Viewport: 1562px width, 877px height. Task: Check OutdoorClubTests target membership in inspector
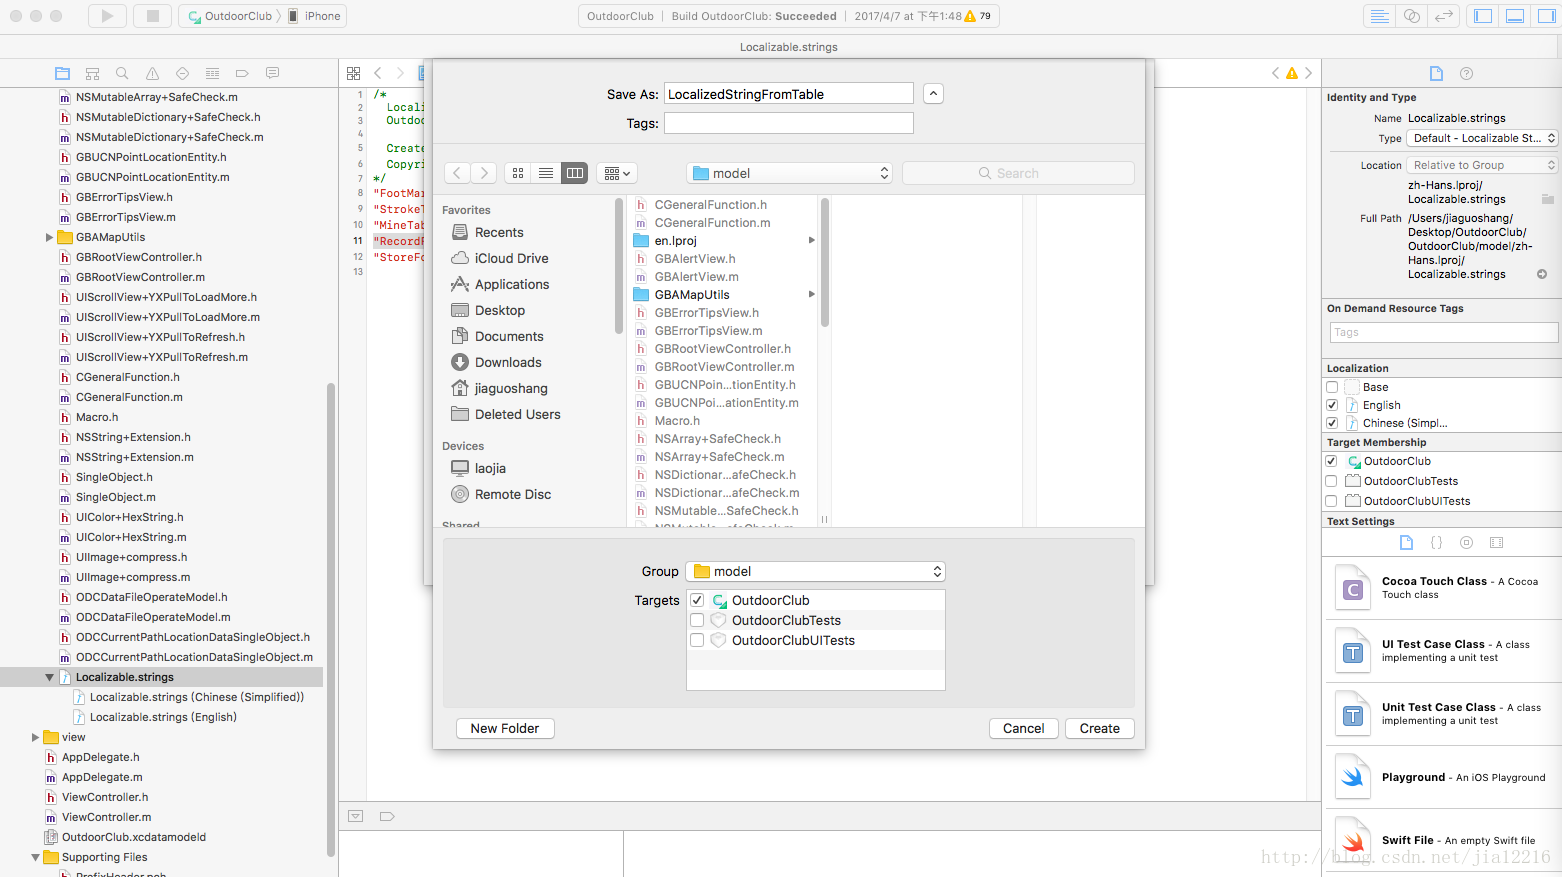click(1331, 481)
